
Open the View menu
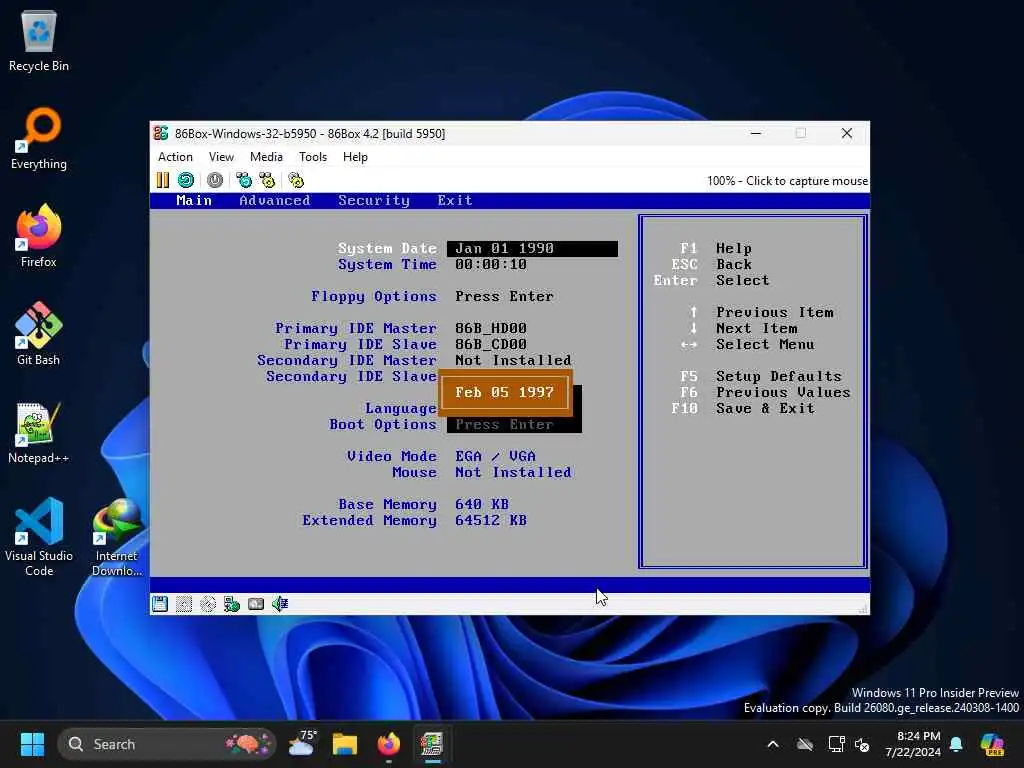pos(221,157)
